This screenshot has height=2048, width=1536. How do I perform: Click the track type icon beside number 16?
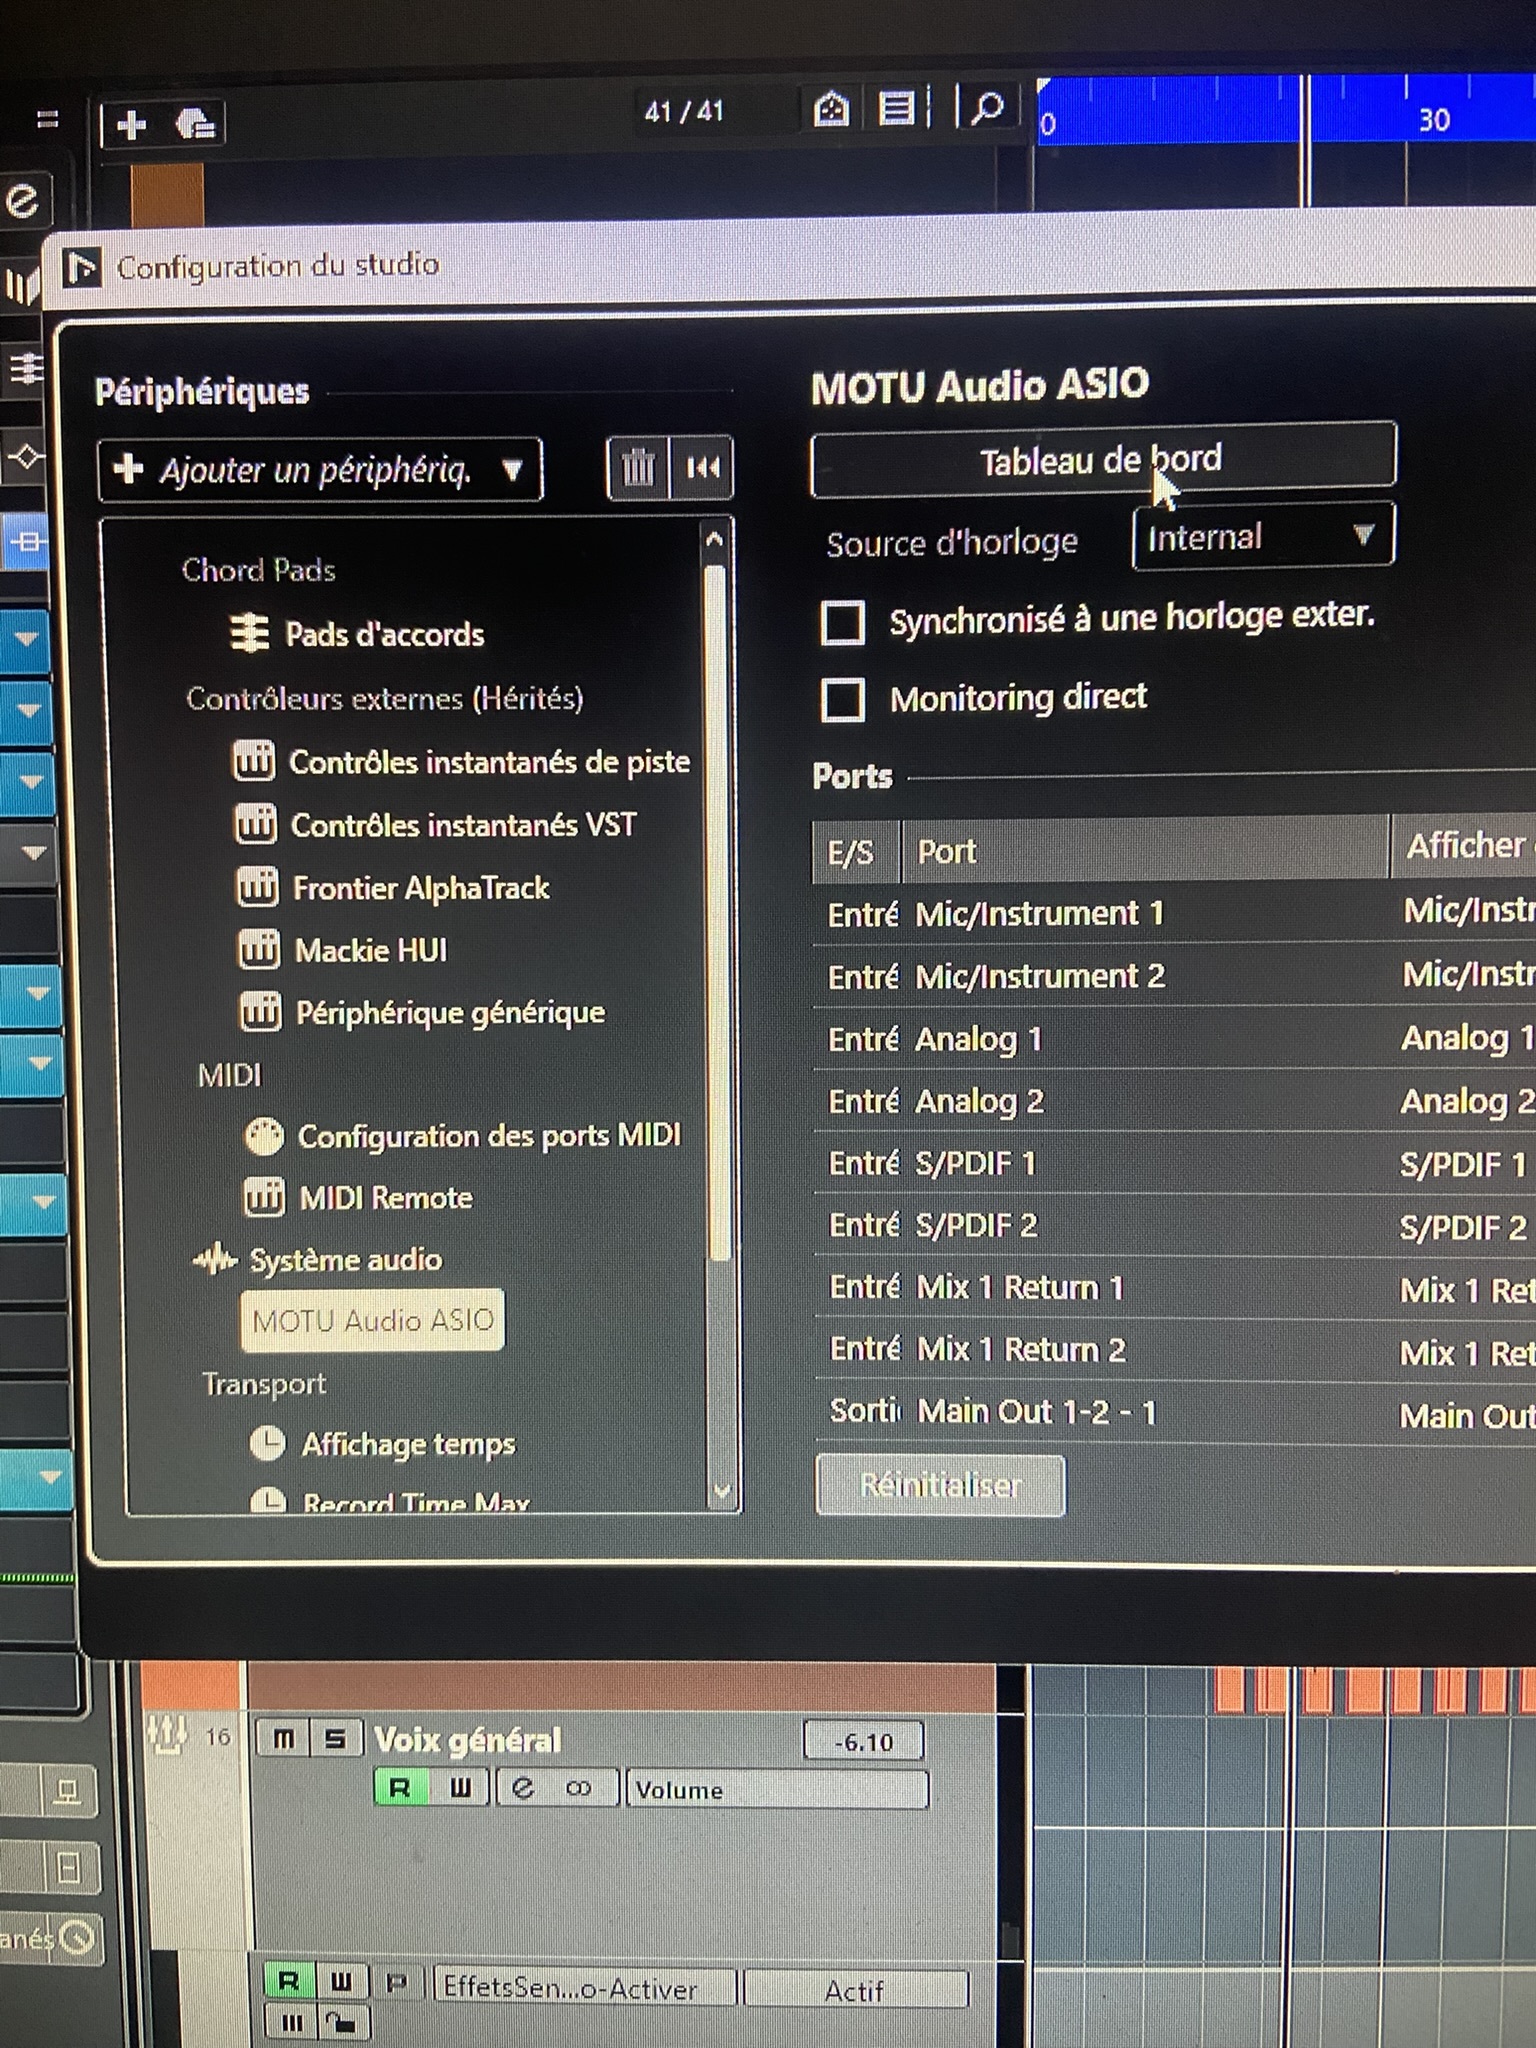(167, 1735)
